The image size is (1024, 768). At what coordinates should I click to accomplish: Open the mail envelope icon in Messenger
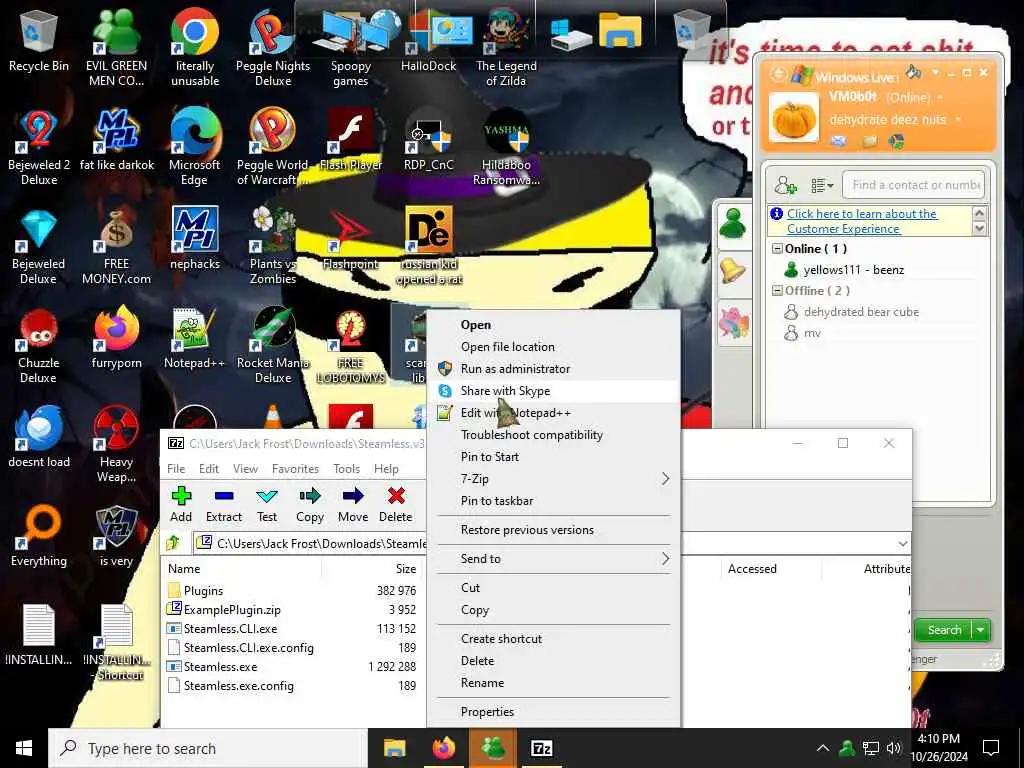click(838, 141)
